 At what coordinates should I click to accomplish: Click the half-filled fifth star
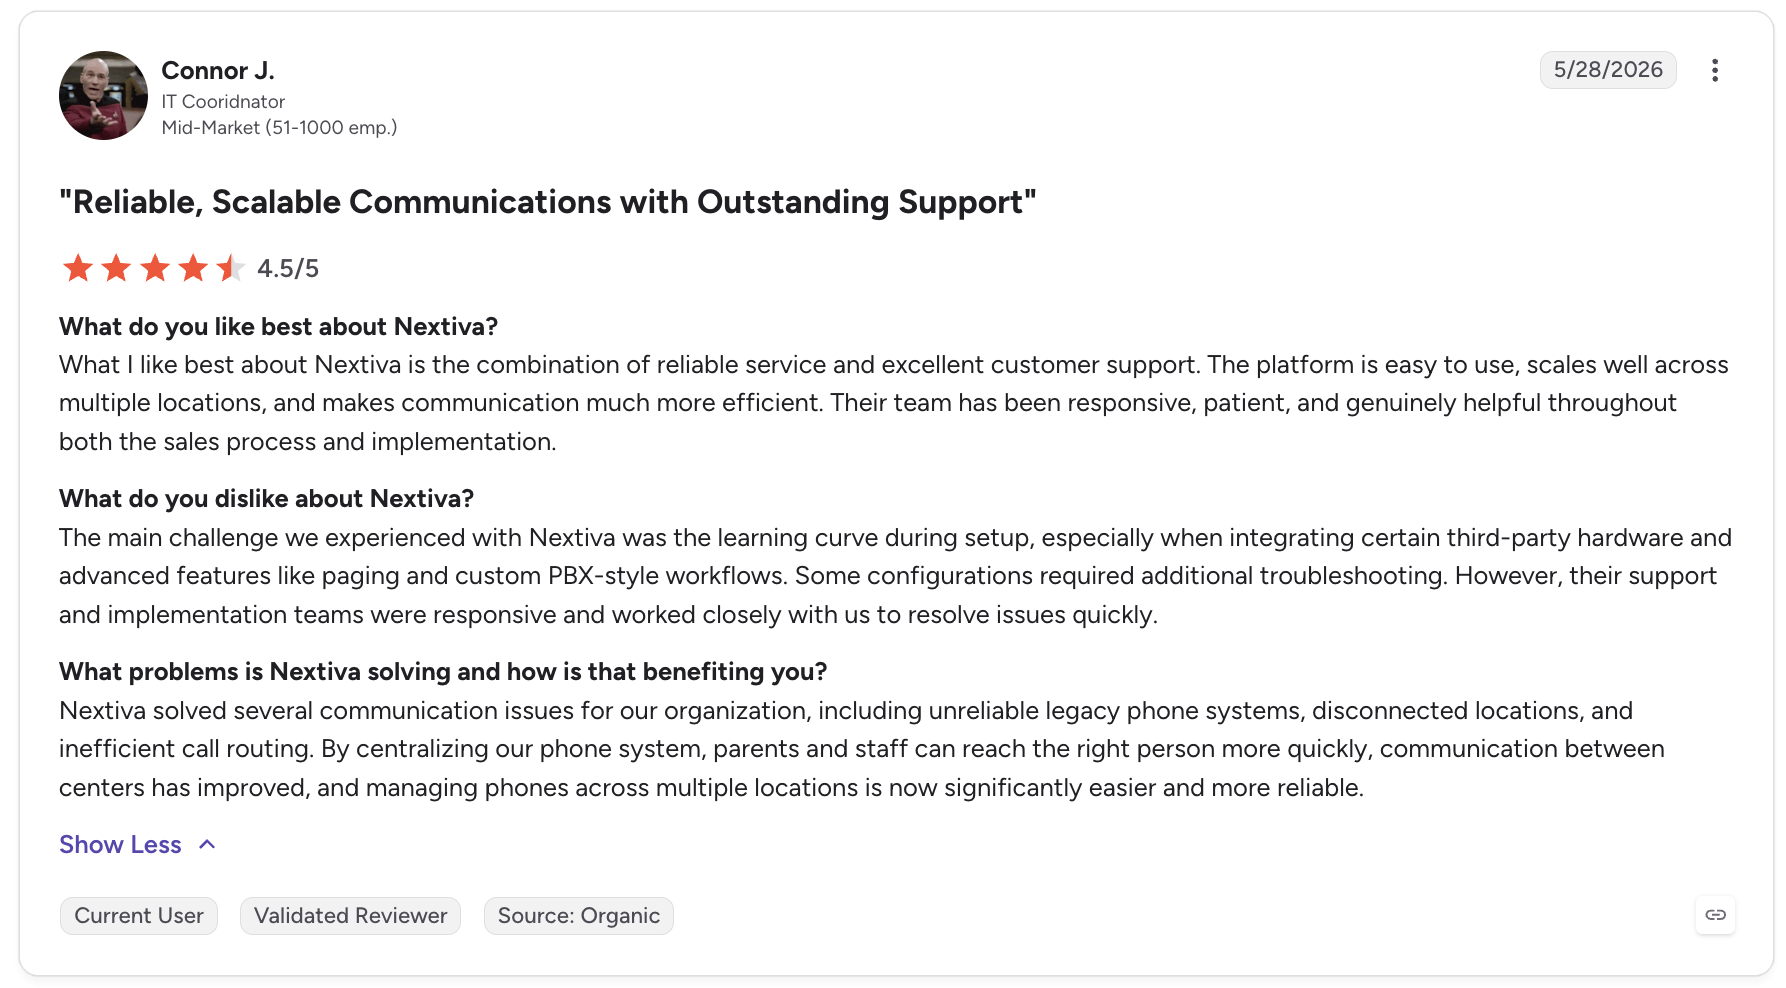231,268
